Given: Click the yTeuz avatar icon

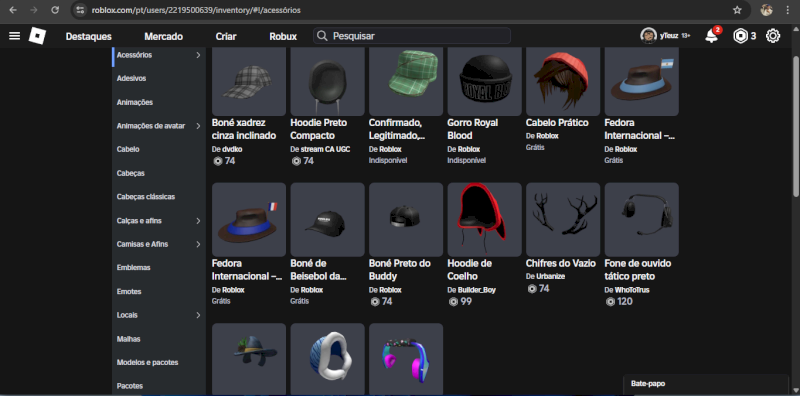Looking at the screenshot, I should tap(648, 36).
